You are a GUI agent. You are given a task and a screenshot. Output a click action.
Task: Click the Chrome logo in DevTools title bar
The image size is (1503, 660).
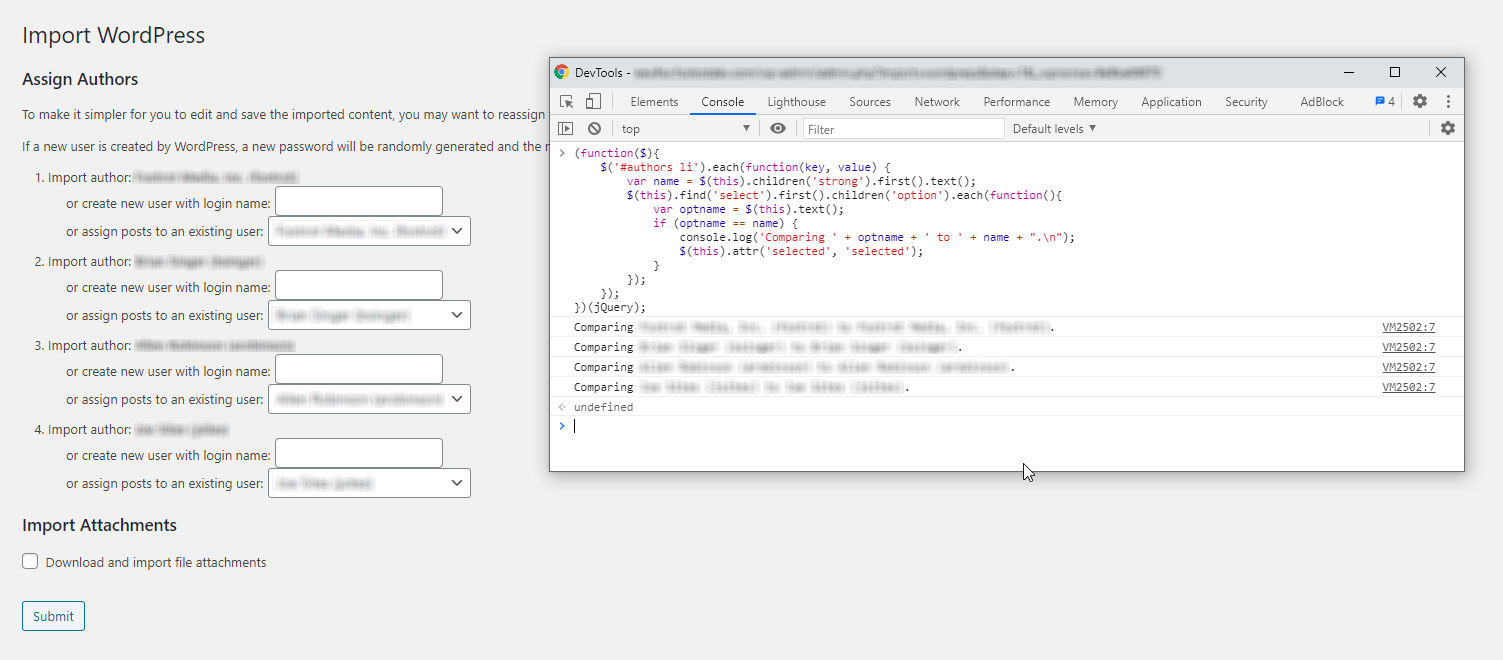[x=562, y=72]
